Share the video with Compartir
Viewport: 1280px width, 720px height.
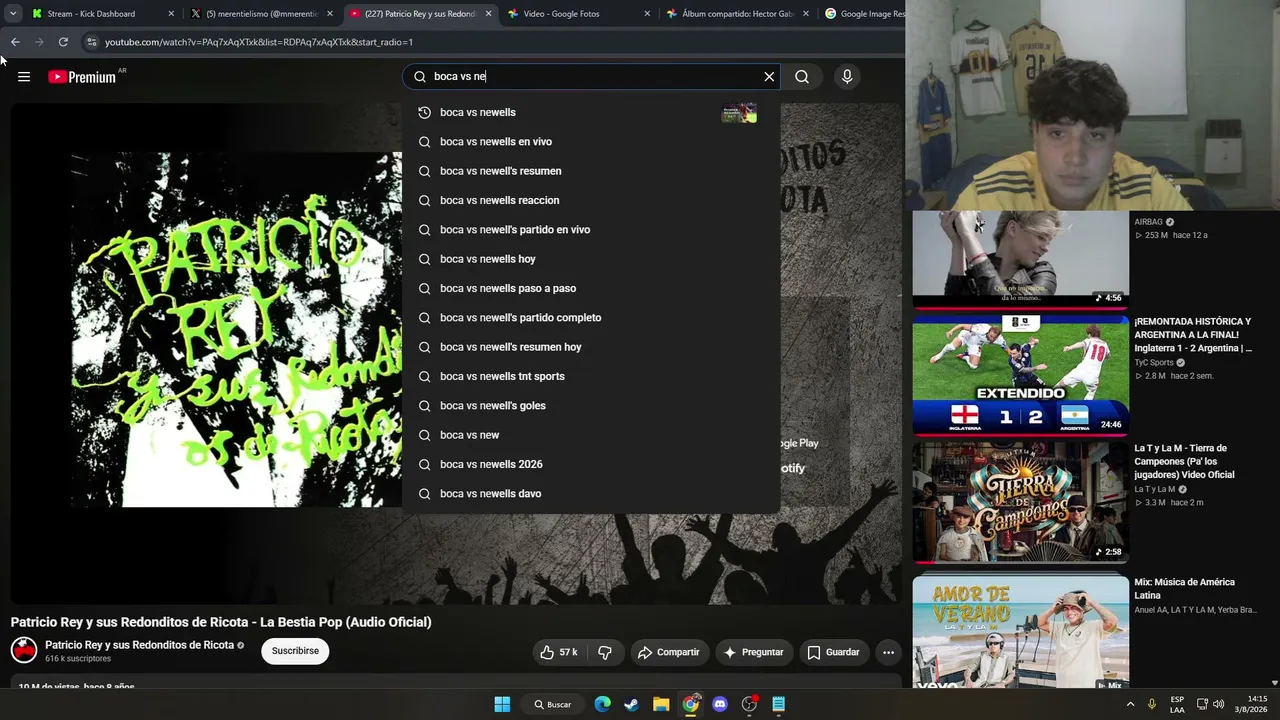(668, 652)
